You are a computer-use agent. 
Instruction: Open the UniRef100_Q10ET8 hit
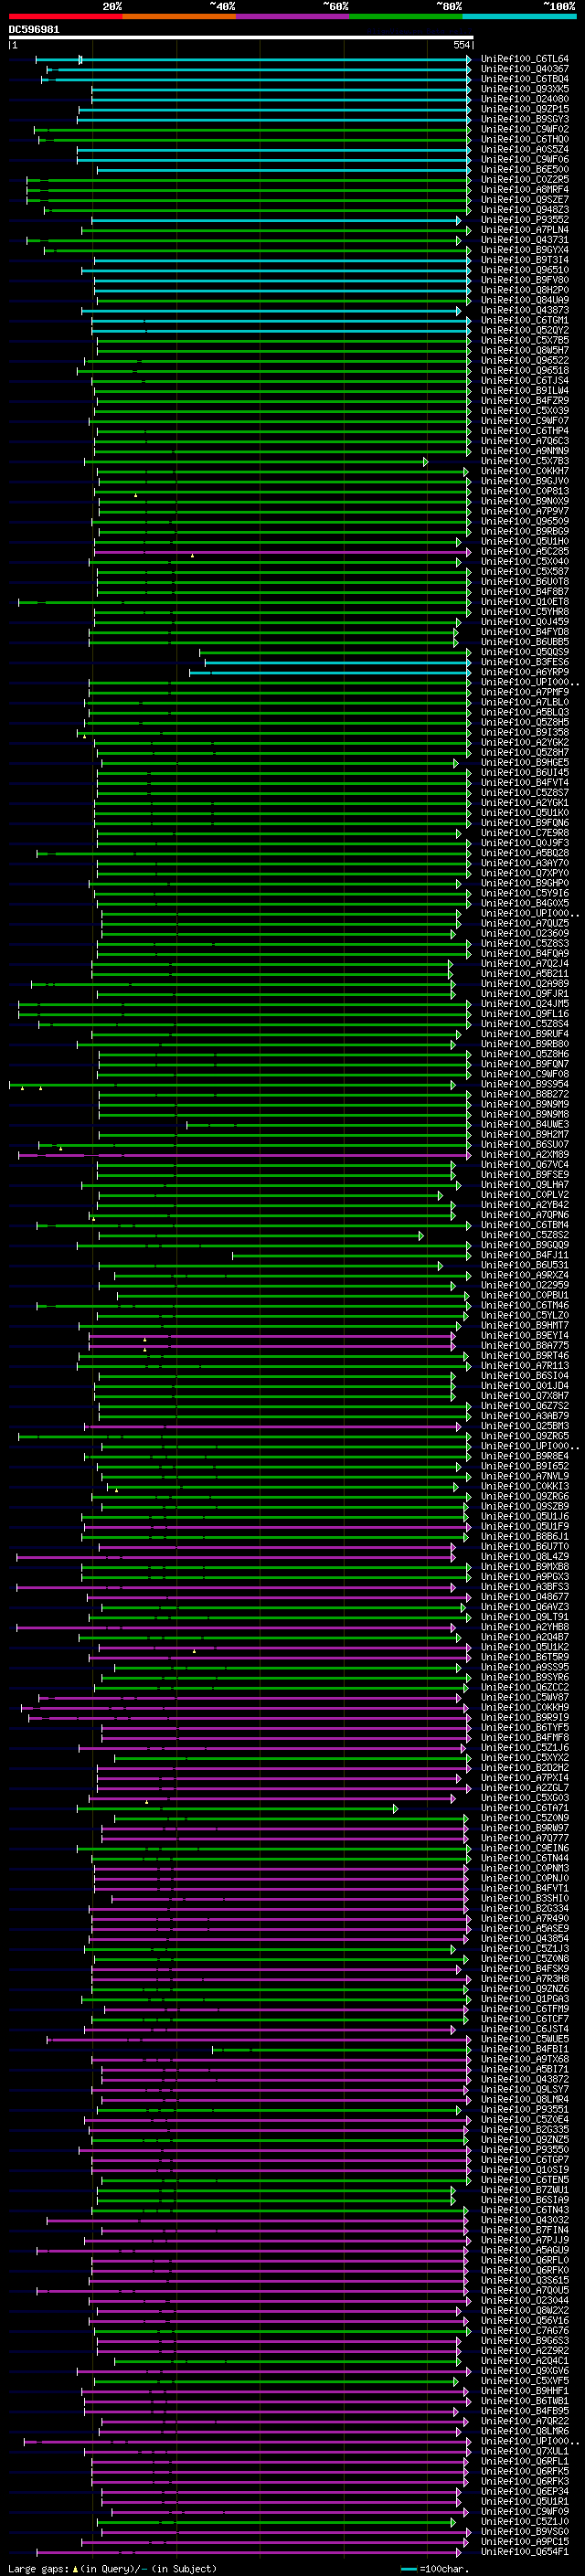click(524, 602)
